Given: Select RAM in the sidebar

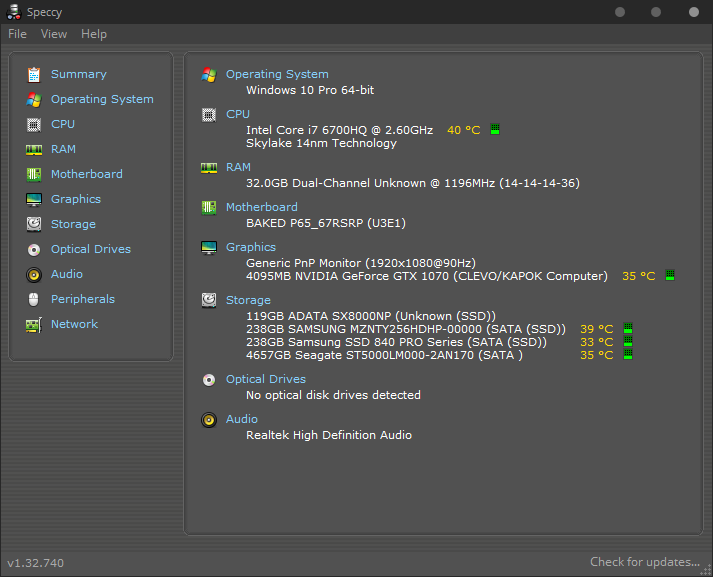Looking at the screenshot, I should (63, 149).
